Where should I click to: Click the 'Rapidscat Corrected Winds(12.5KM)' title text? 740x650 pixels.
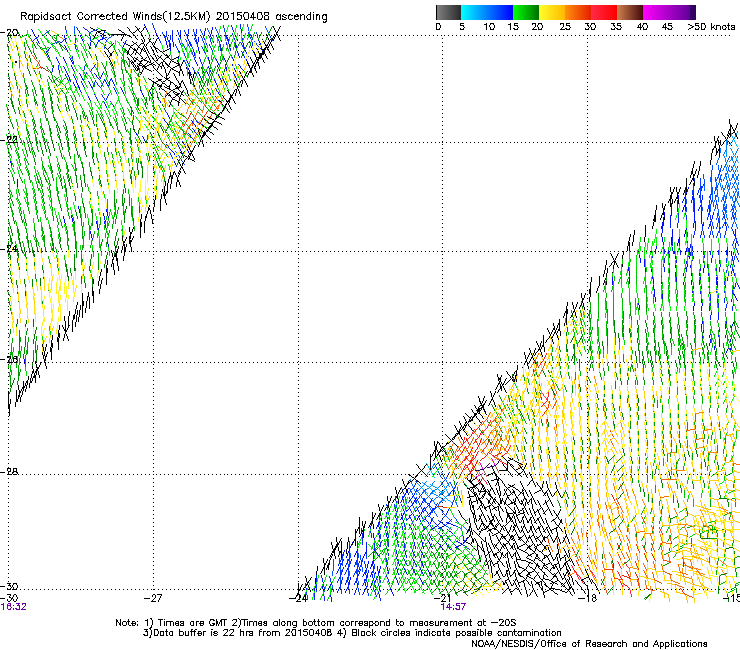(115, 17)
